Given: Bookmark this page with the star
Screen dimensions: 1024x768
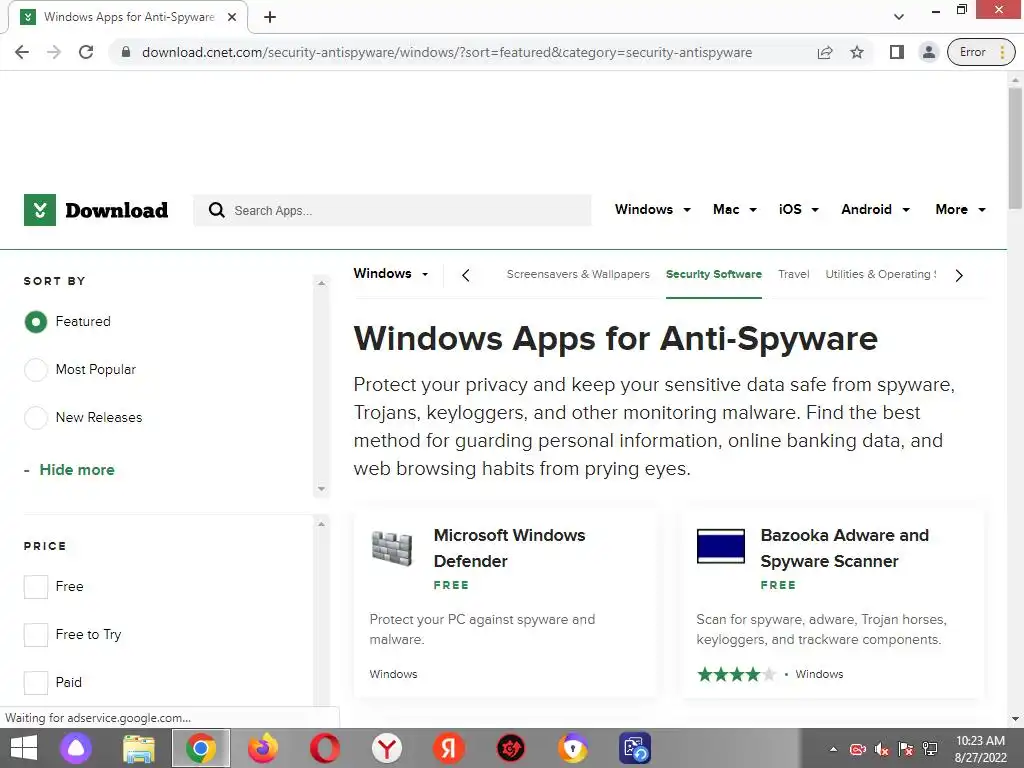Looking at the screenshot, I should [857, 52].
